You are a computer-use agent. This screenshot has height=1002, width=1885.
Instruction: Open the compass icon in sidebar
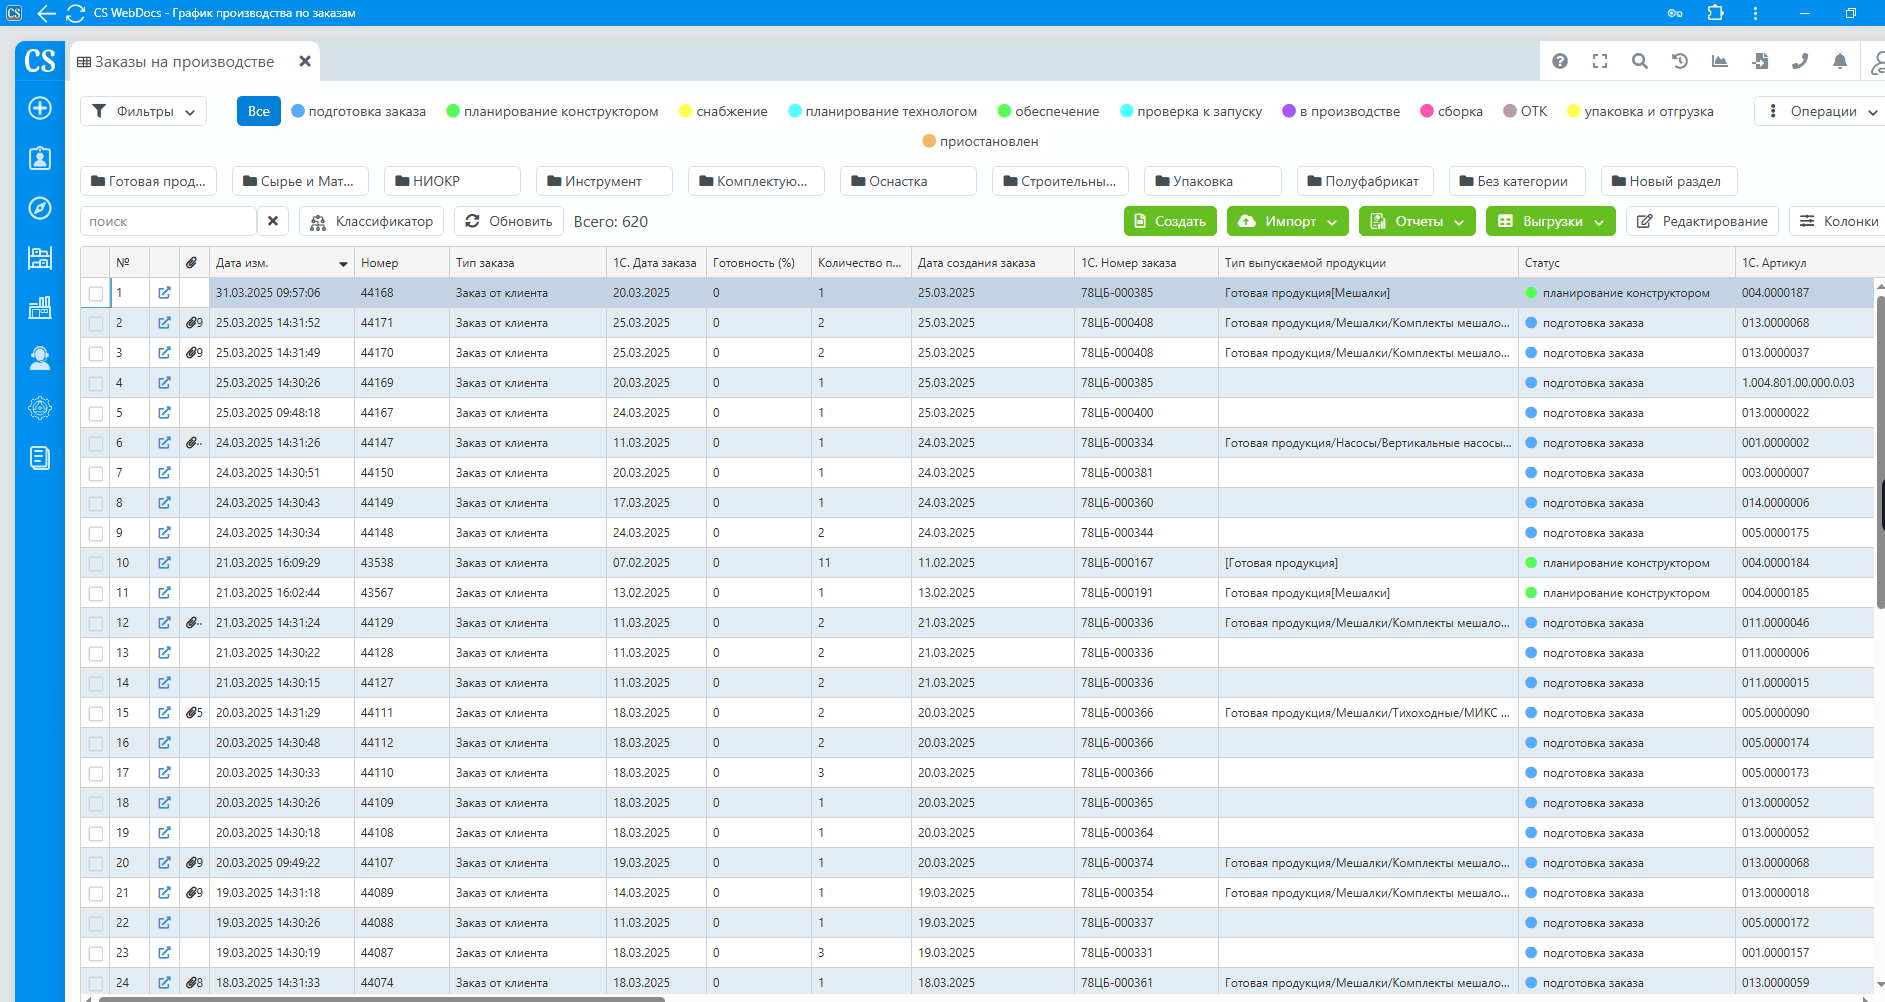coord(40,208)
